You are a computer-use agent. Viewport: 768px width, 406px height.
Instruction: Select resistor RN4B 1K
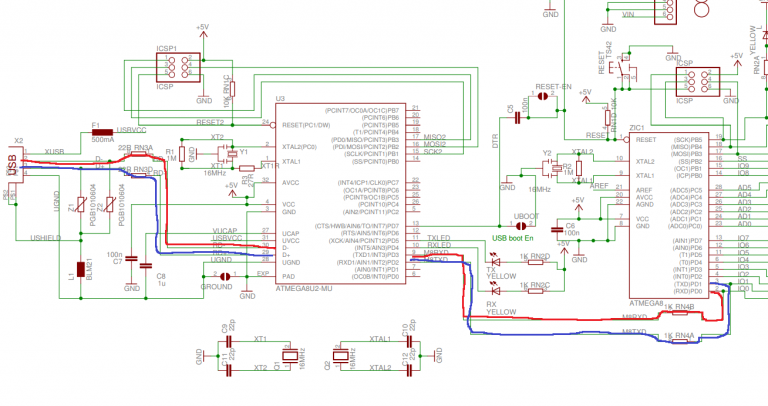pyautogui.click(x=680, y=313)
